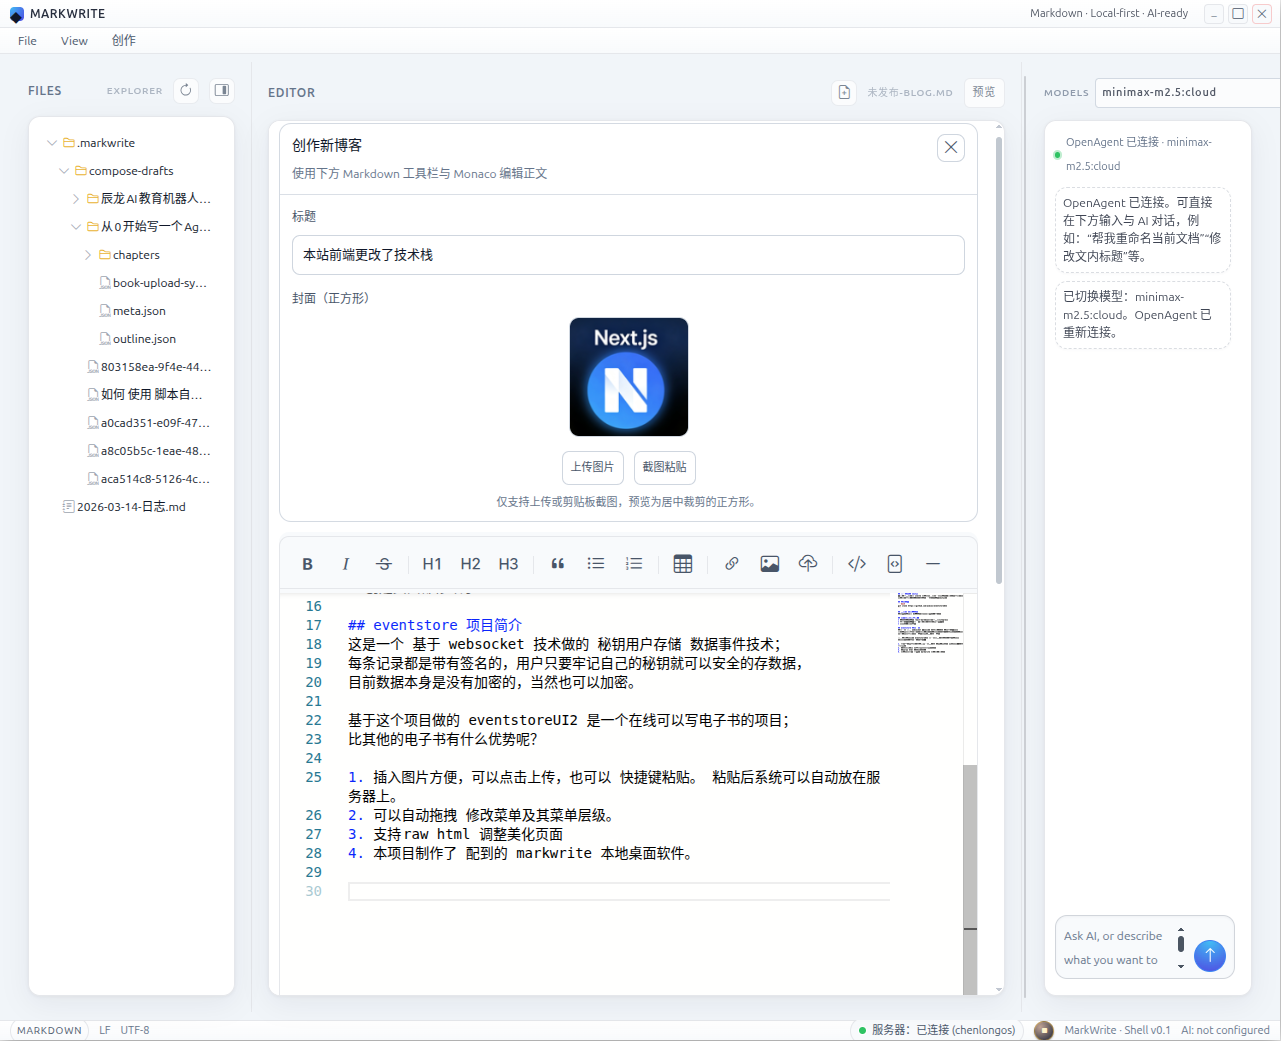Open 2026-03-14-日志.md file
Image resolution: width=1281 pixels, height=1041 pixels.
[125, 507]
